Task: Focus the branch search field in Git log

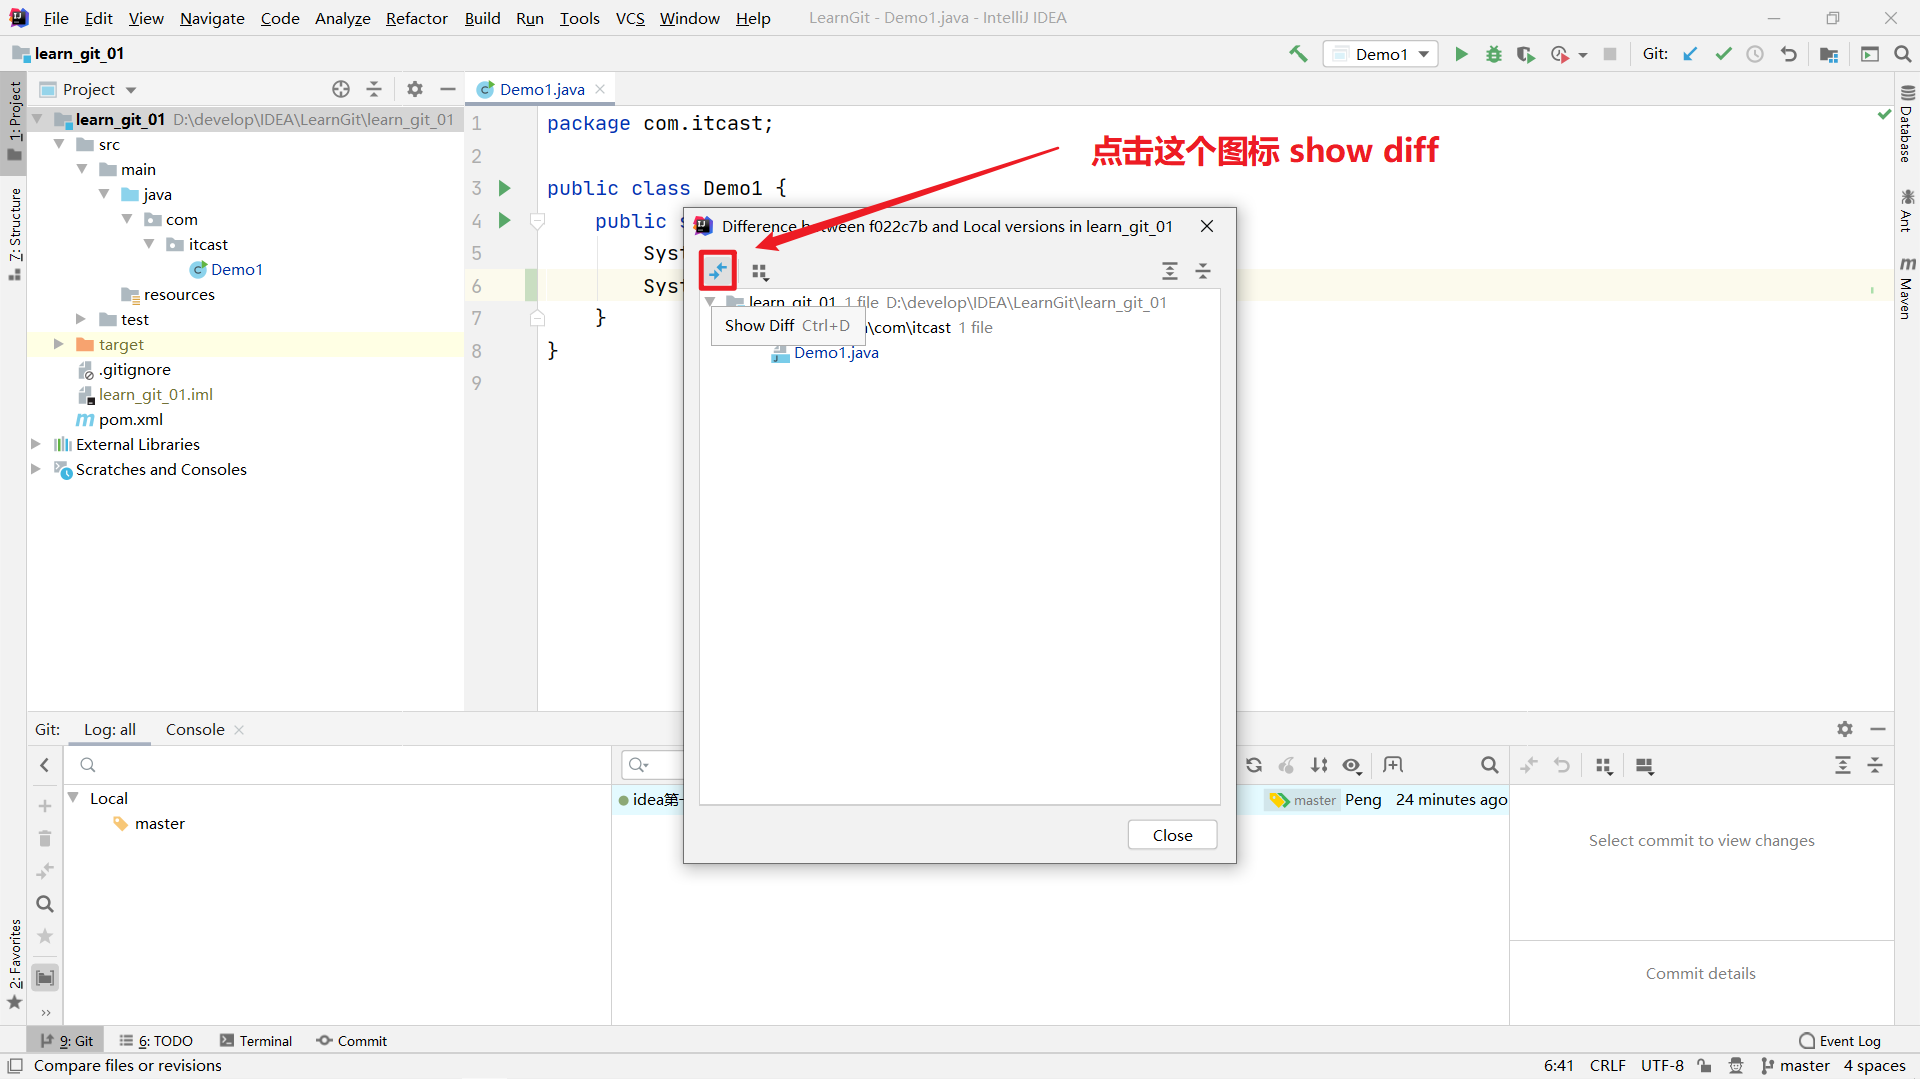Action: point(338,765)
